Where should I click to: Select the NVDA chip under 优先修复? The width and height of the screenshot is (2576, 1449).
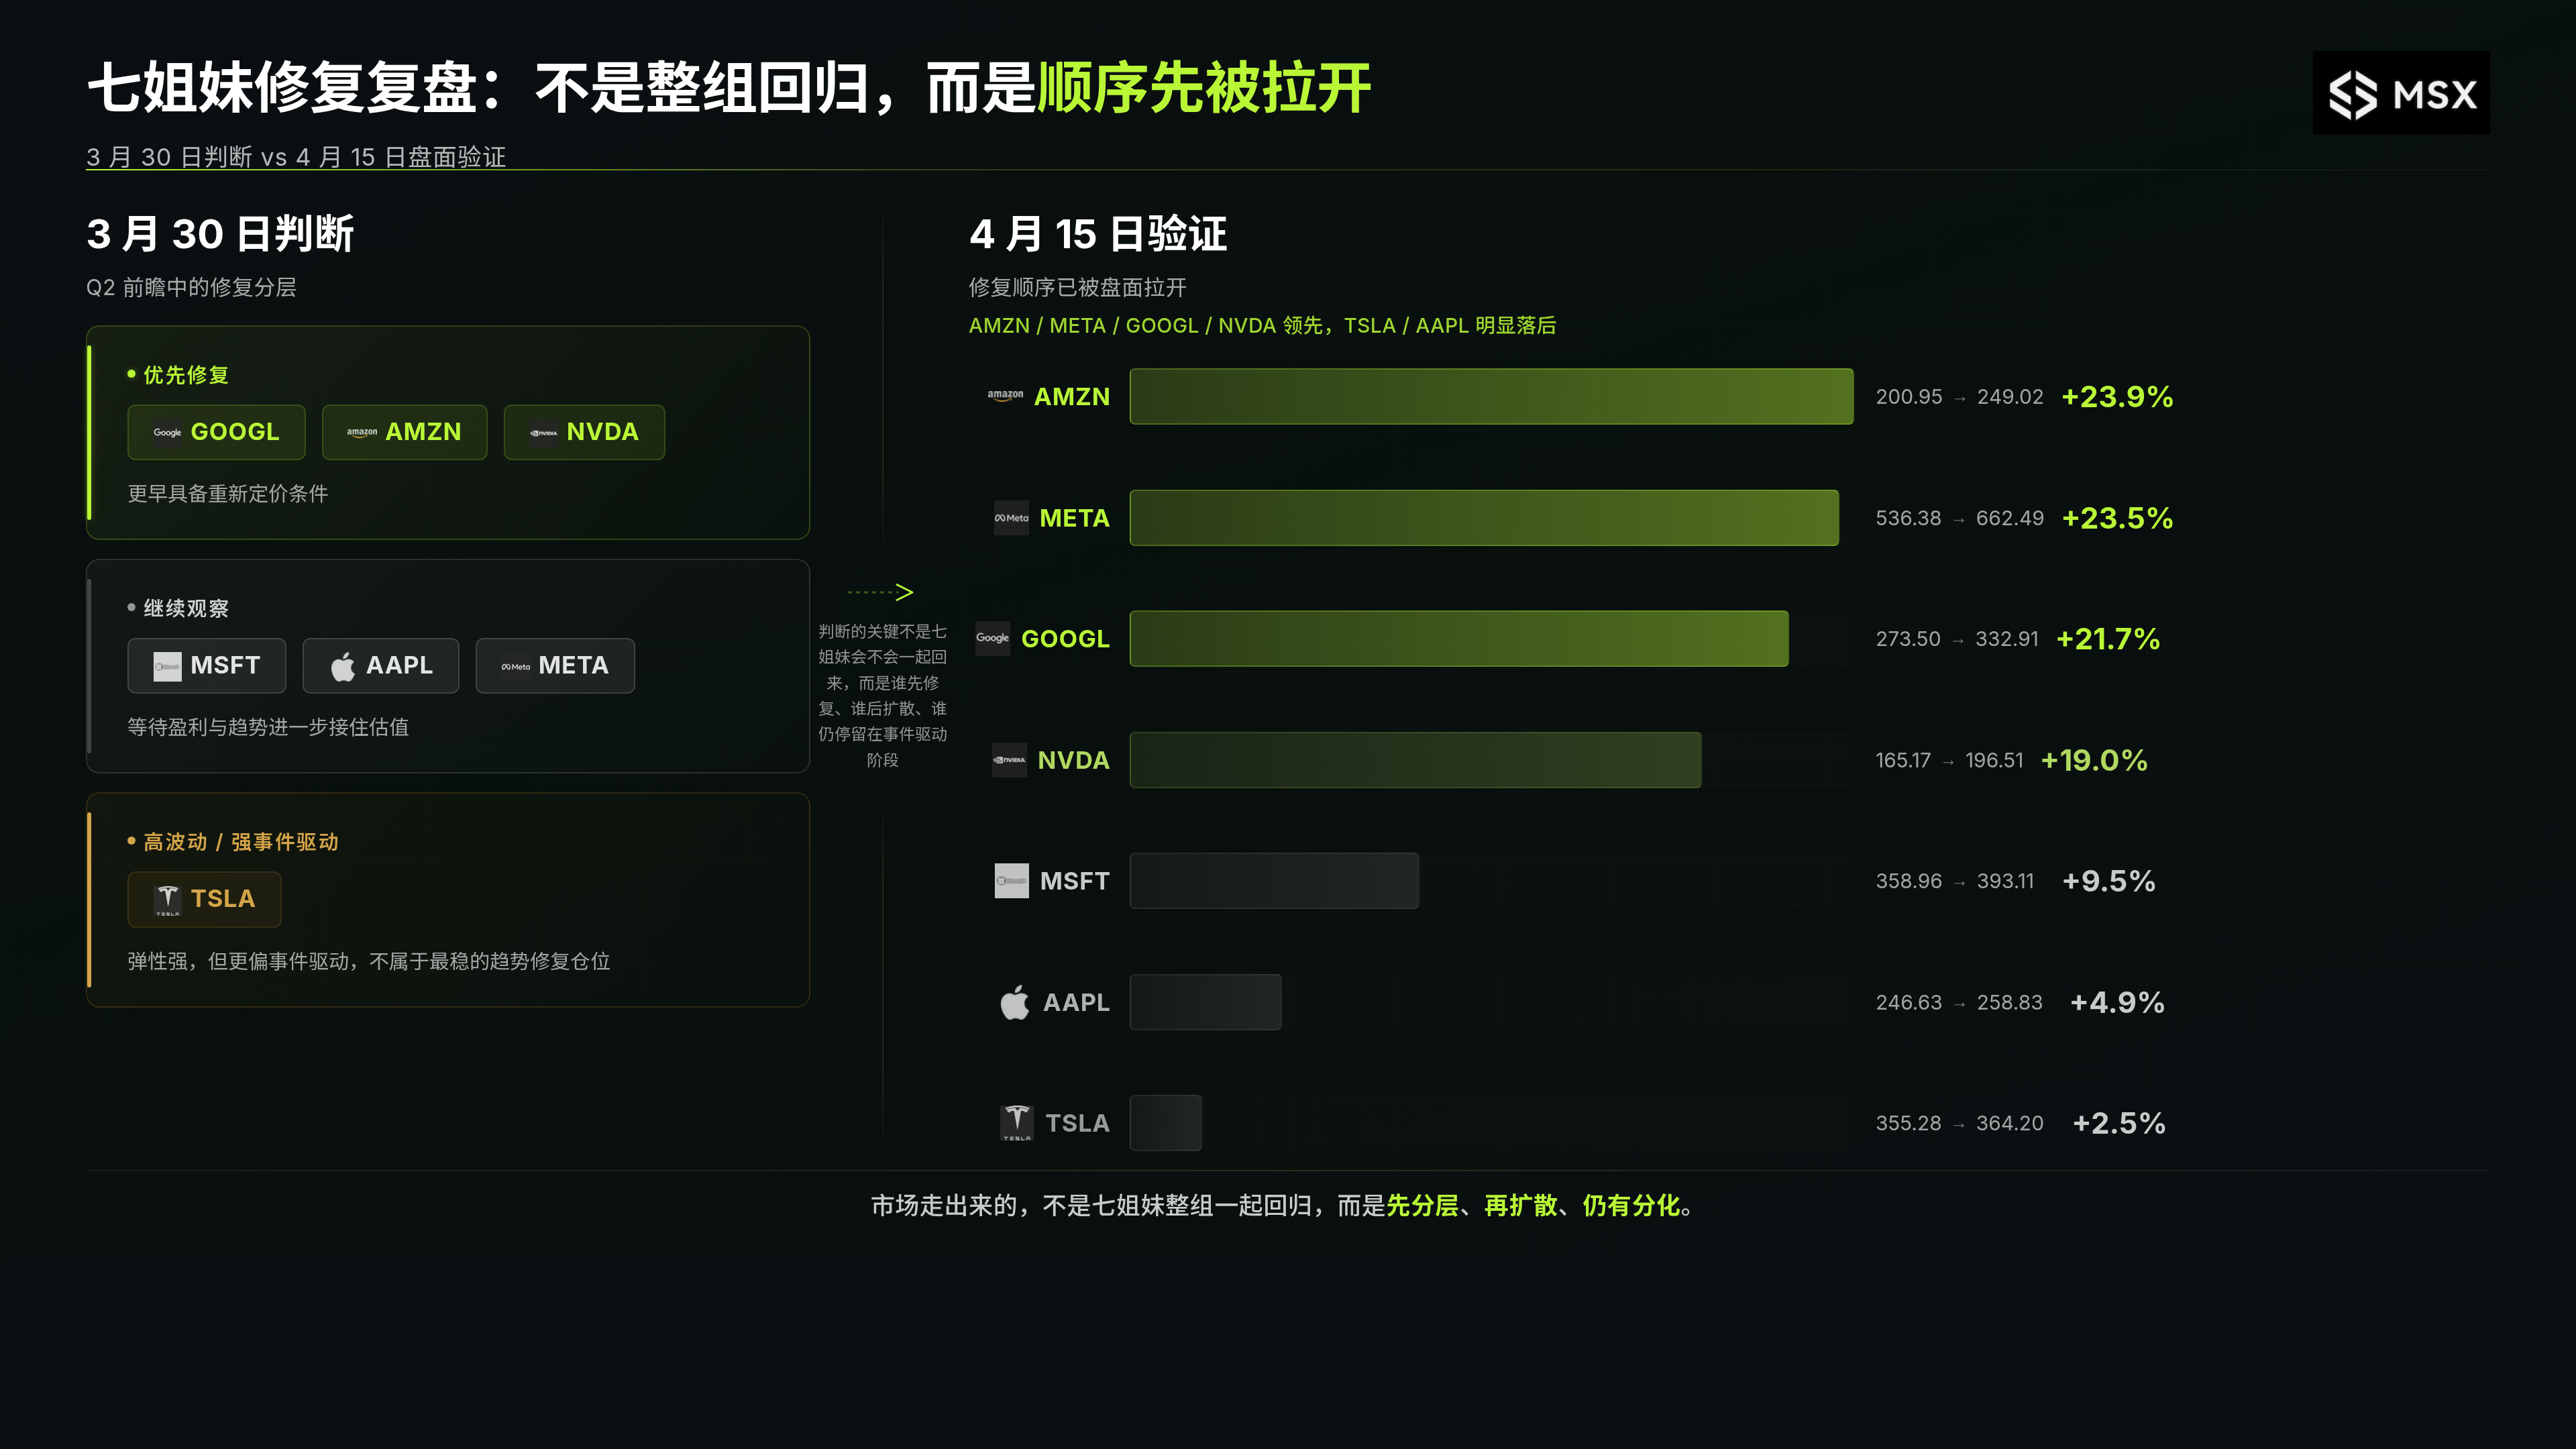(584, 432)
